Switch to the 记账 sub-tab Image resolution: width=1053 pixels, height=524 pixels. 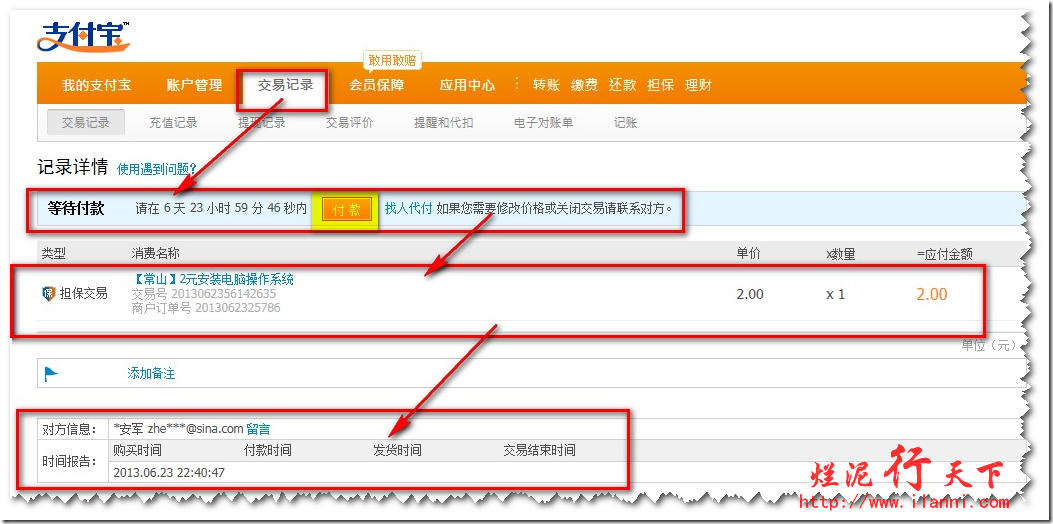click(625, 123)
